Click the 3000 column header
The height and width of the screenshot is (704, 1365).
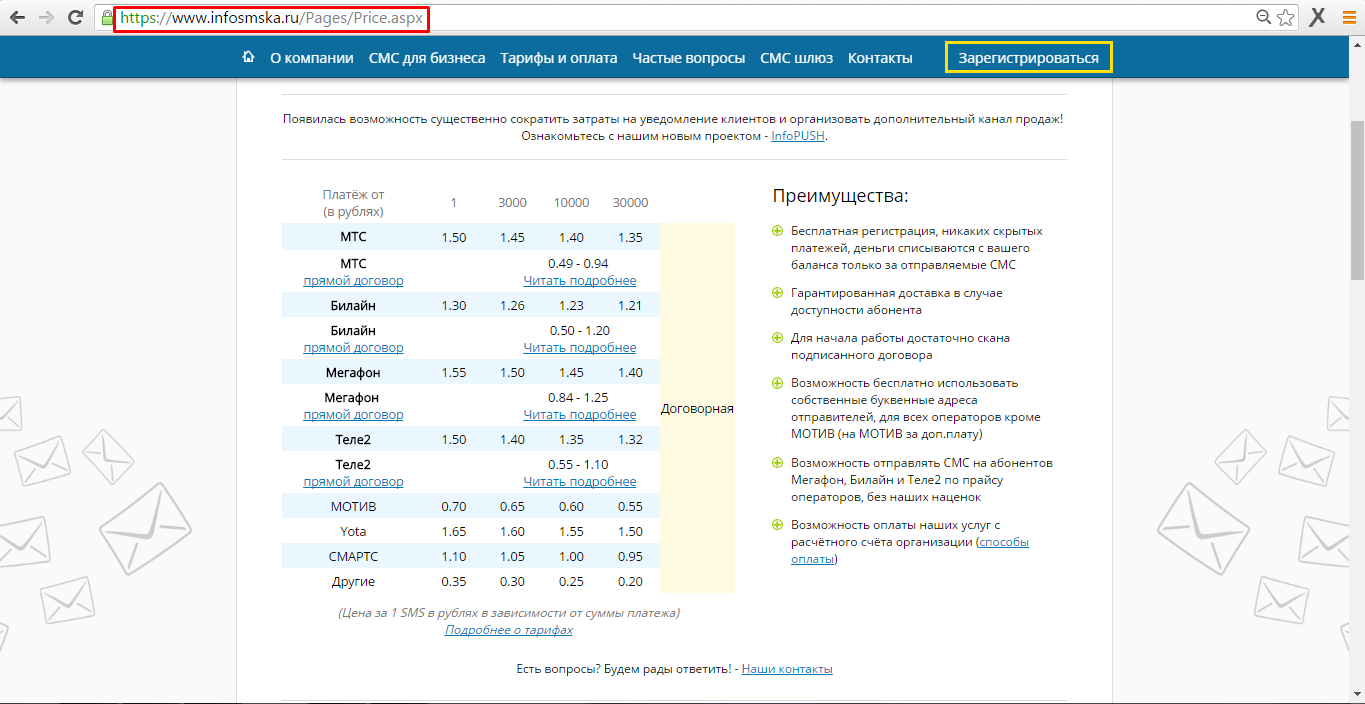(512, 203)
